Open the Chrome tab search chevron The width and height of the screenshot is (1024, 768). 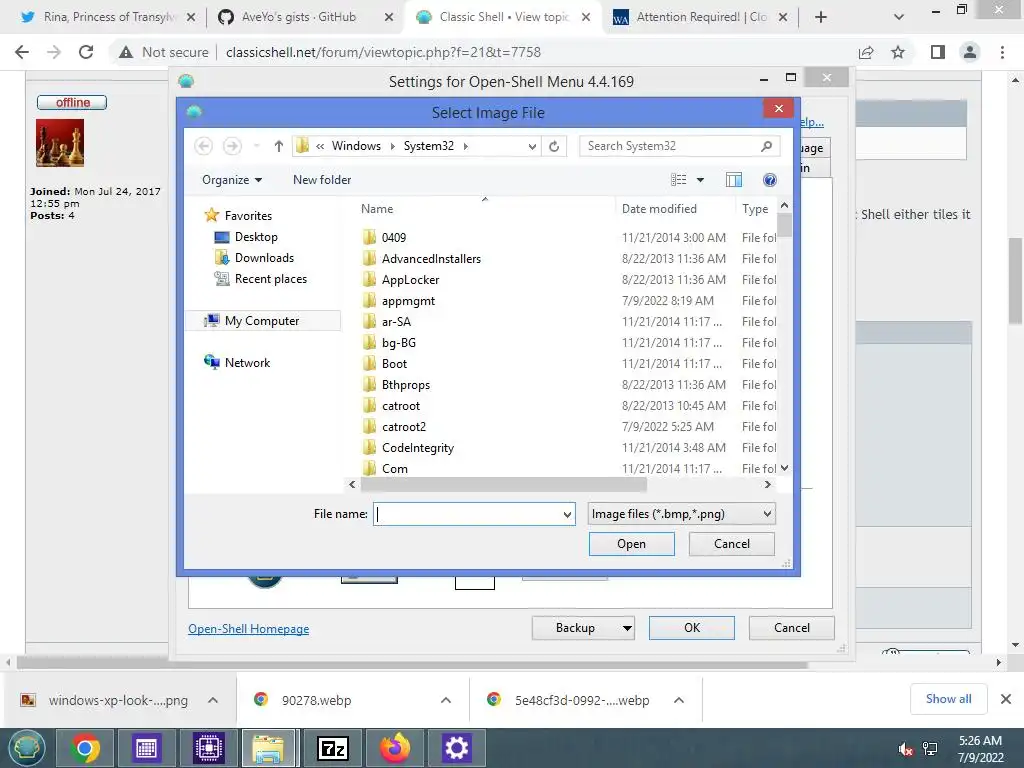point(899,18)
